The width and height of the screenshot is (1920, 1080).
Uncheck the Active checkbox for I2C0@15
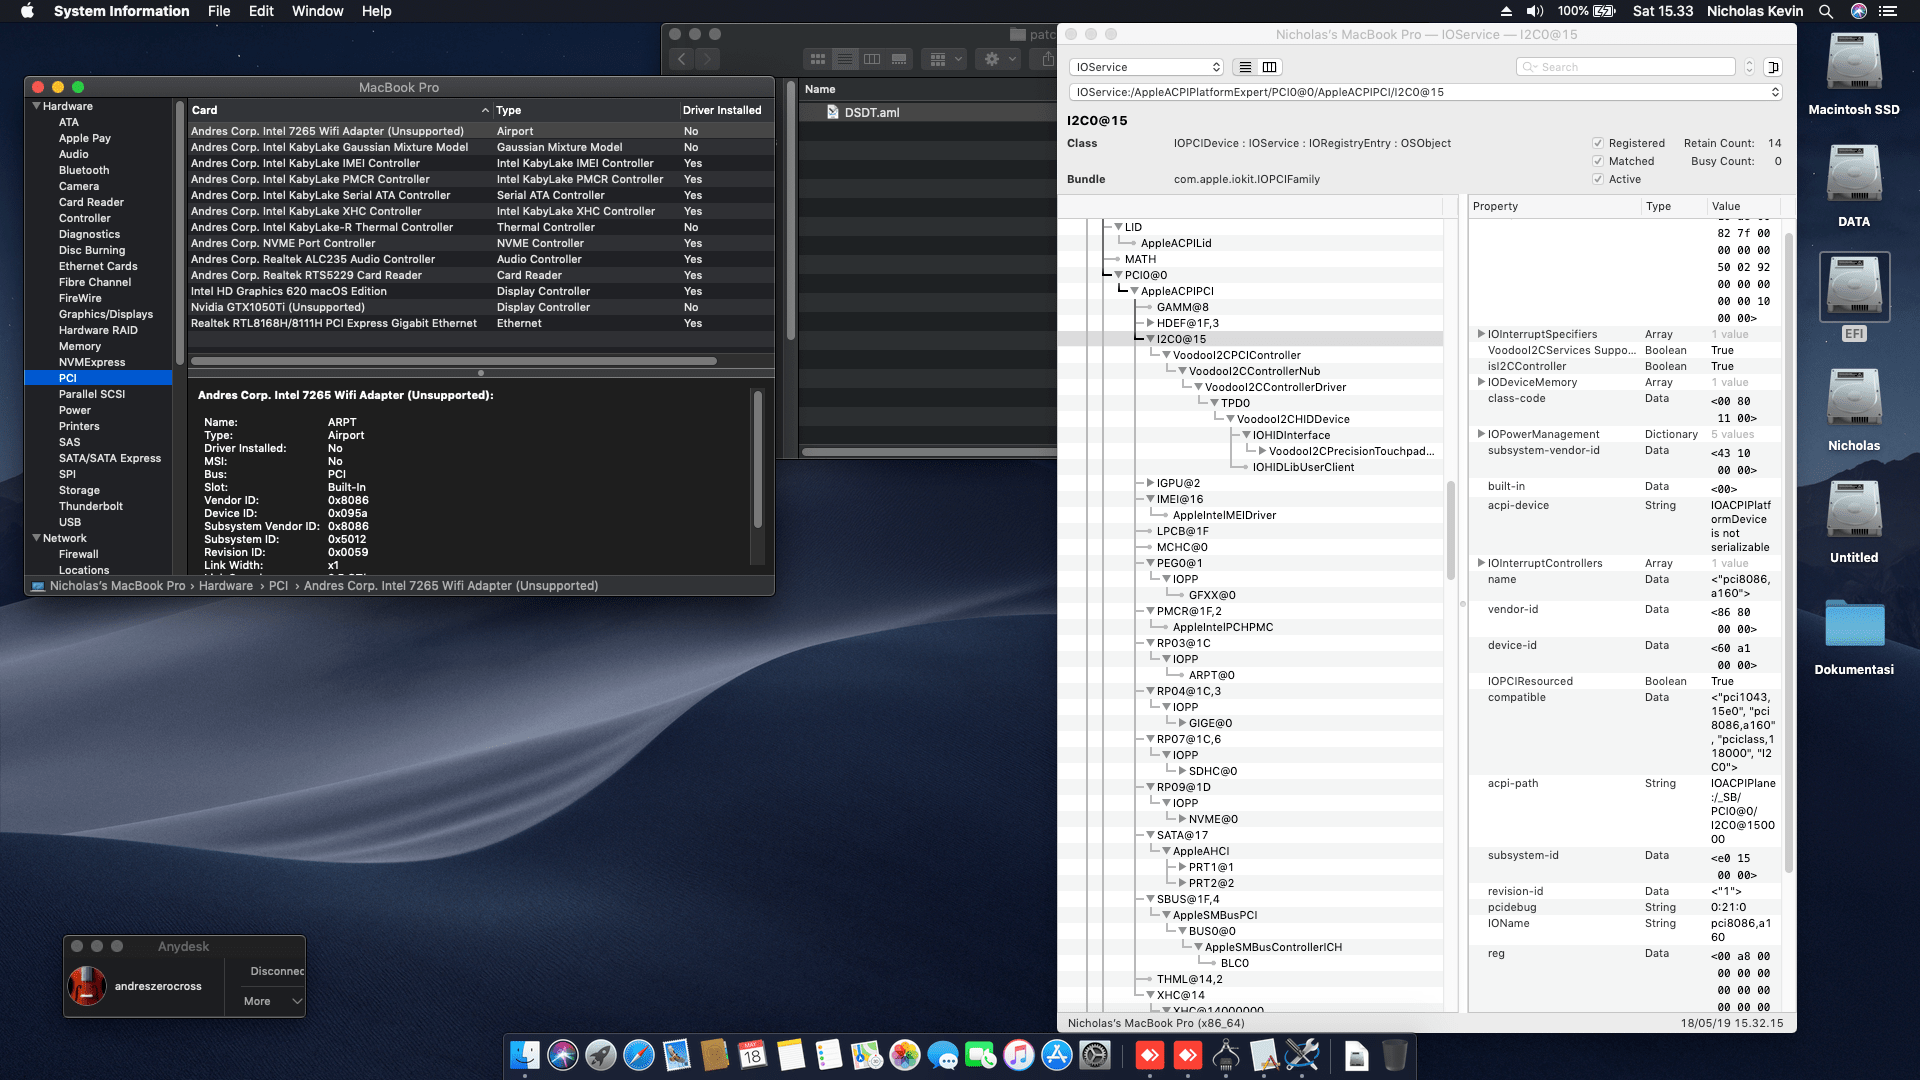click(x=1598, y=179)
